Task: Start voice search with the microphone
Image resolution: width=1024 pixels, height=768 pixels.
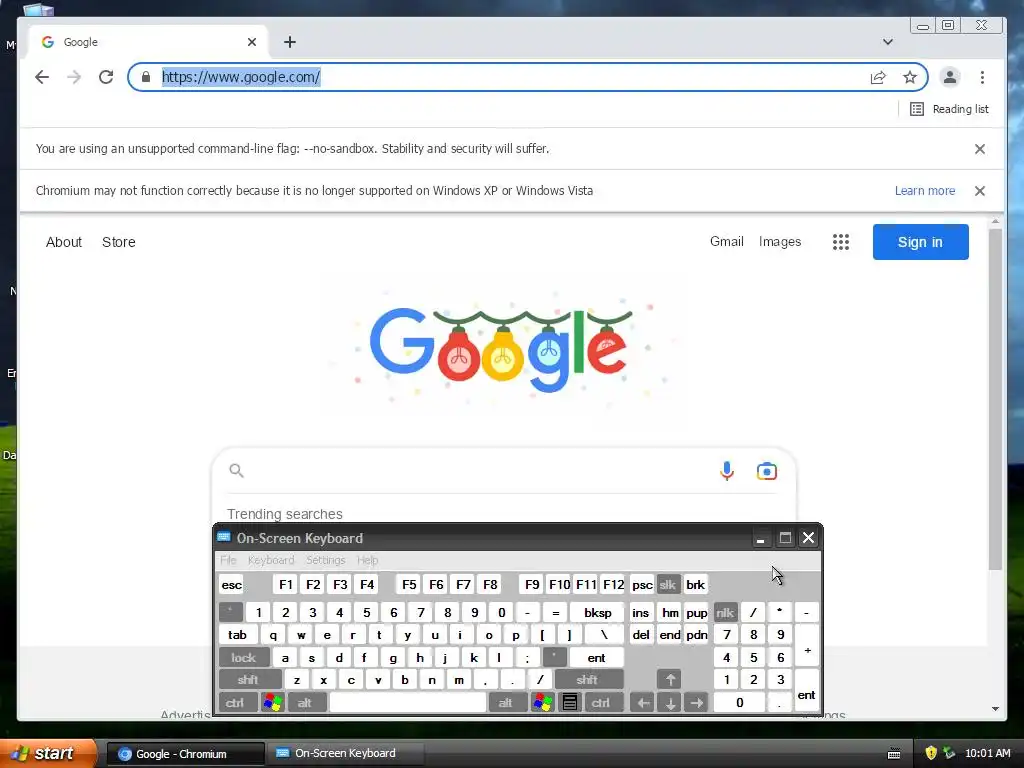Action: click(727, 471)
